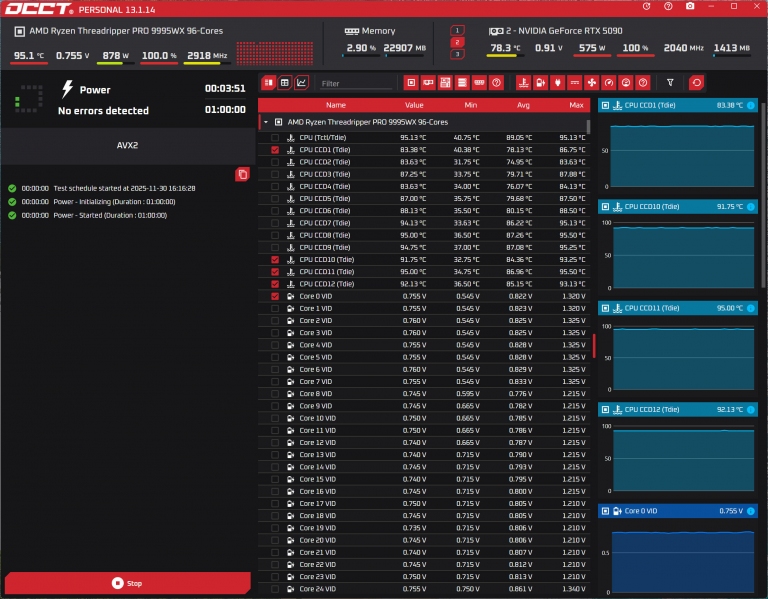The width and height of the screenshot is (768, 599).
Task: Select GPU slot 1 in the GPU selector
Action: point(457,31)
